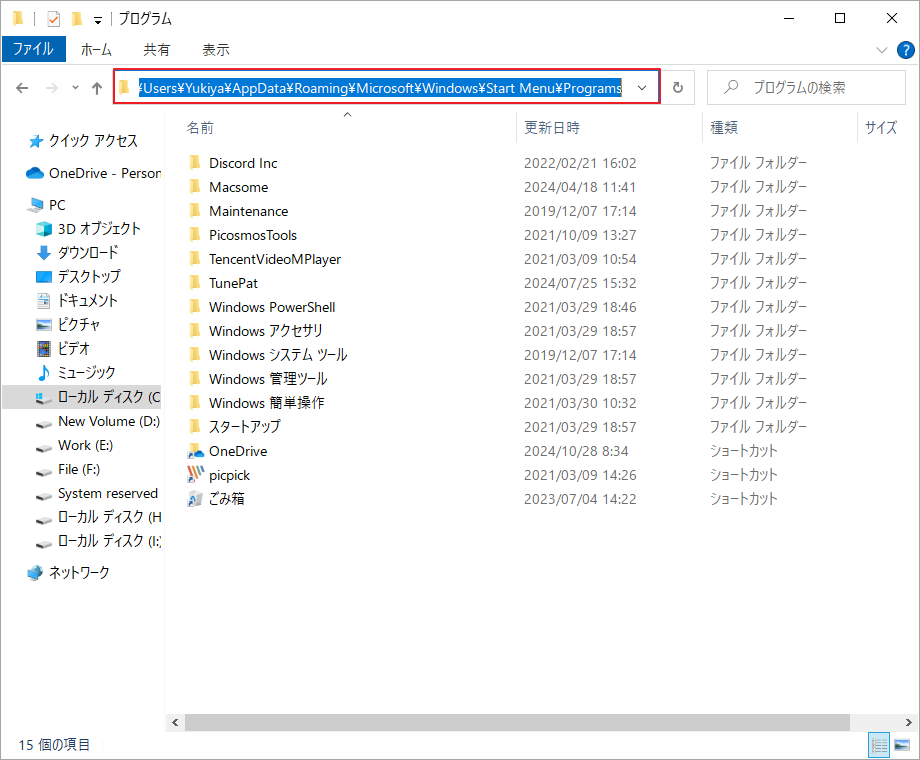The width and height of the screenshot is (920, 760).
Task: Select the Windows 管理ツール folder
Action: point(268,379)
